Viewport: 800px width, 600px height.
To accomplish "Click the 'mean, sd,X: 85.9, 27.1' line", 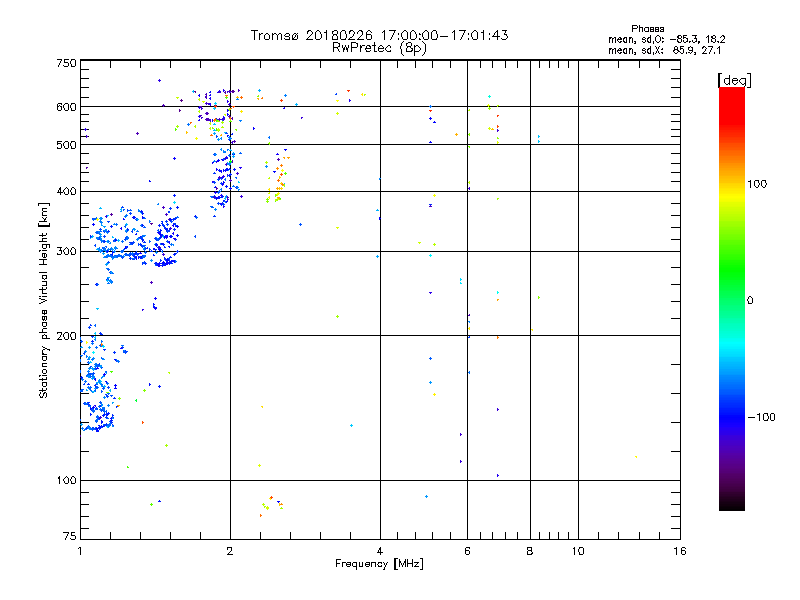I will (x=664, y=50).
